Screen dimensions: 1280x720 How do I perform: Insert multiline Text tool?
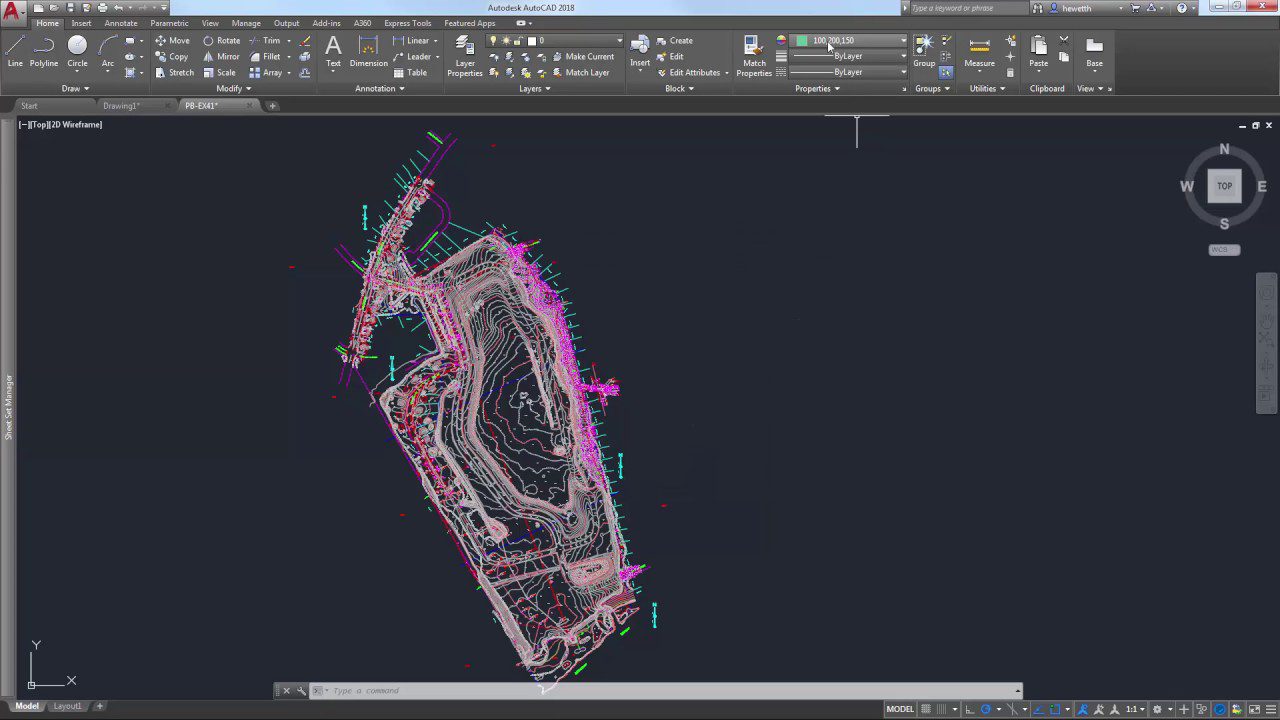333,50
